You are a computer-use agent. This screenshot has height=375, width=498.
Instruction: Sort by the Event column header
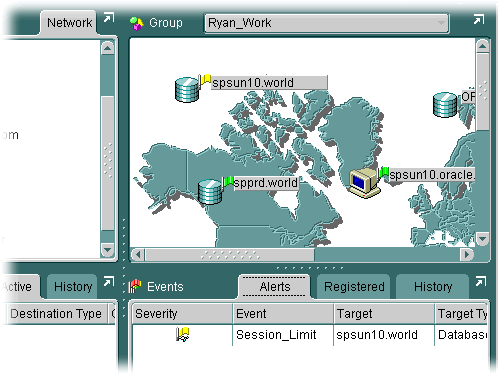[x=283, y=314]
